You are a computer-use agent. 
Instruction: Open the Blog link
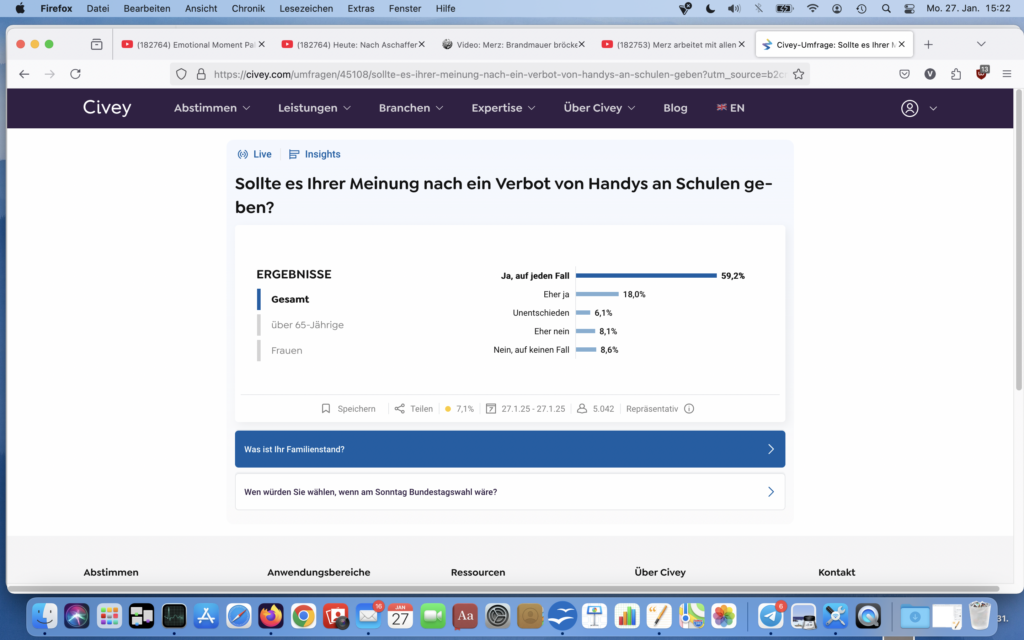(x=675, y=108)
